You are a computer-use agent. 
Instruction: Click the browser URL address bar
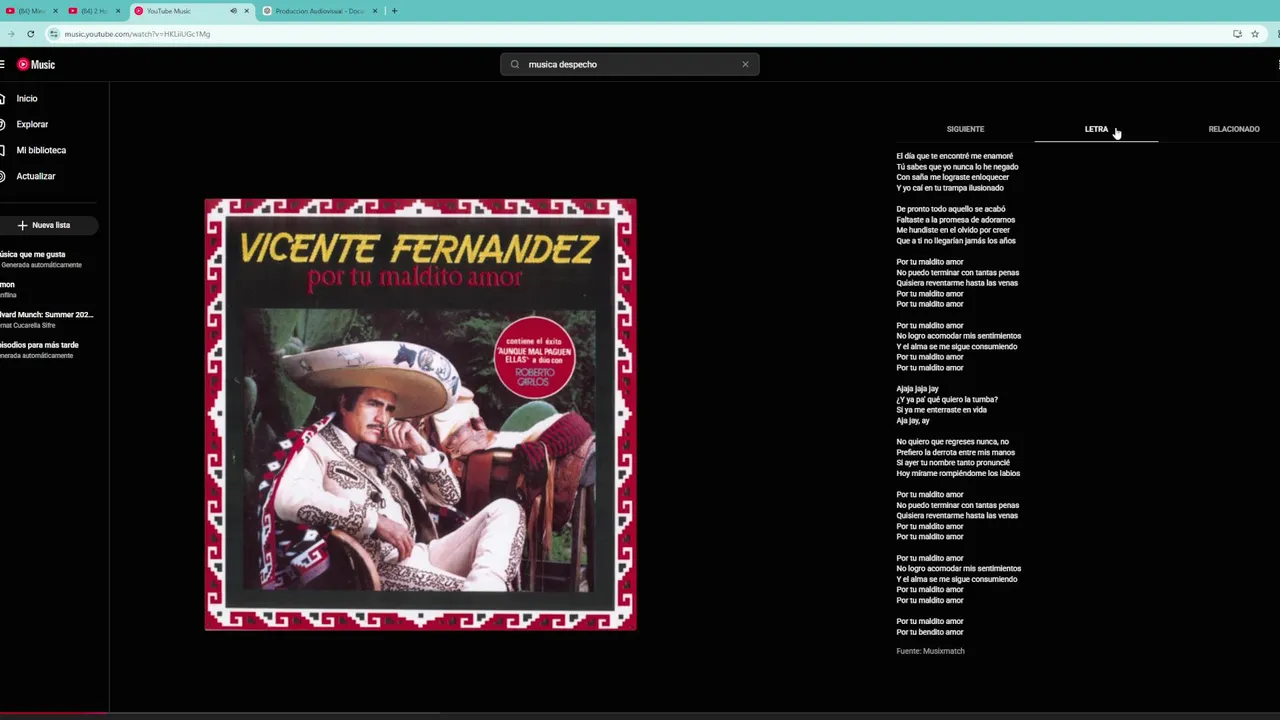click(x=640, y=34)
